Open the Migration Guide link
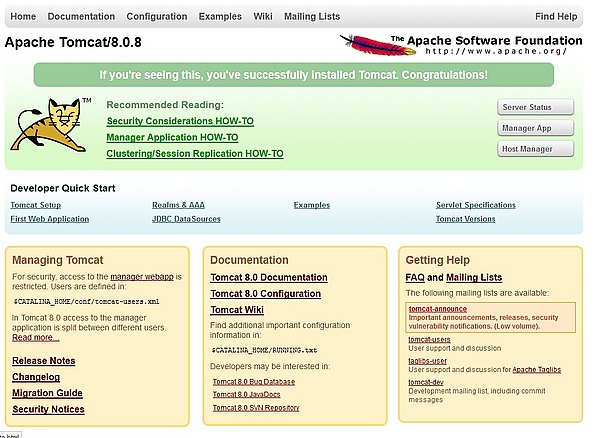This screenshot has height=438, width=600. (47, 393)
